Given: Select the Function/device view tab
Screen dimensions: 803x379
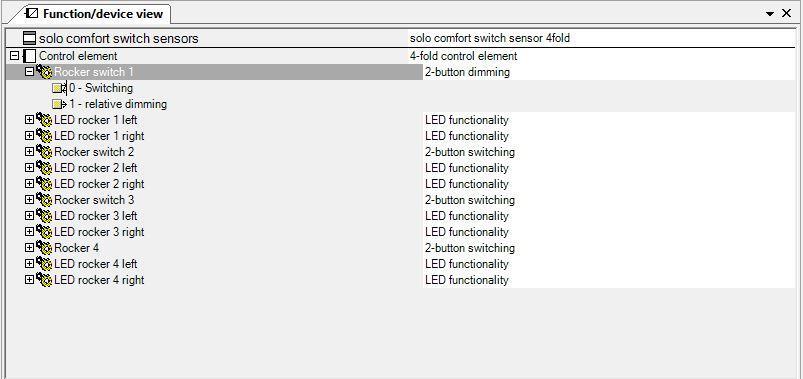Looking at the screenshot, I should point(94,14).
